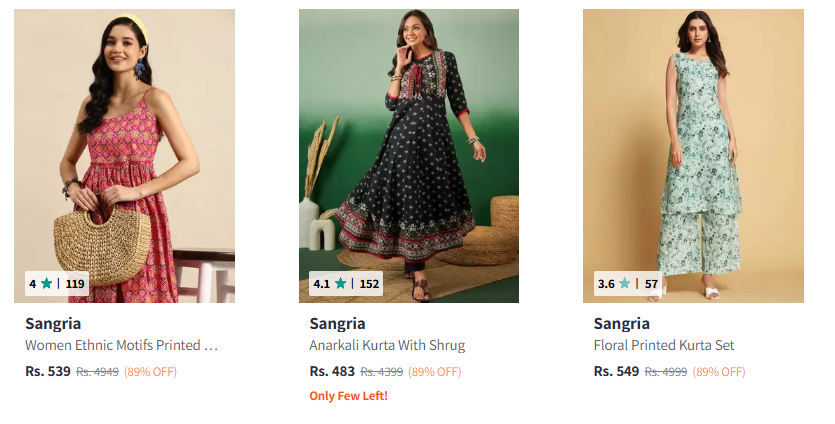835x424 pixels.
Task: Click Sangria brand name under pink dress
Action: pos(53,323)
